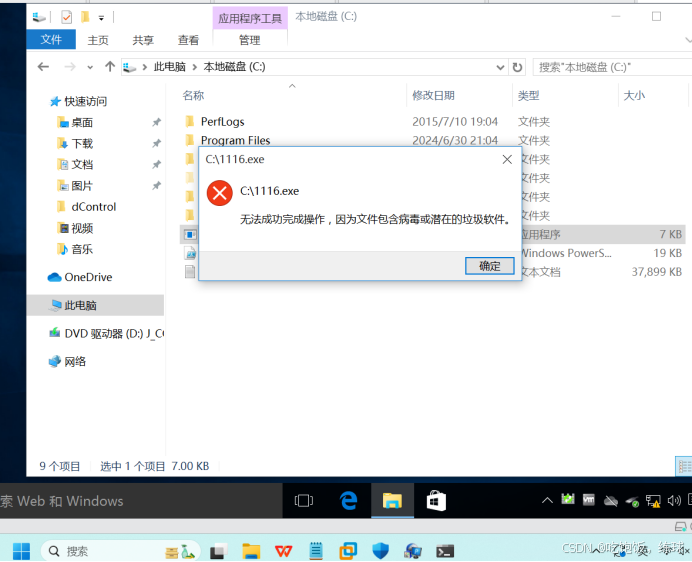Image resolution: width=692 pixels, height=562 pixels.
Task: Click the volume speaker tray icon
Action: click(x=674, y=501)
